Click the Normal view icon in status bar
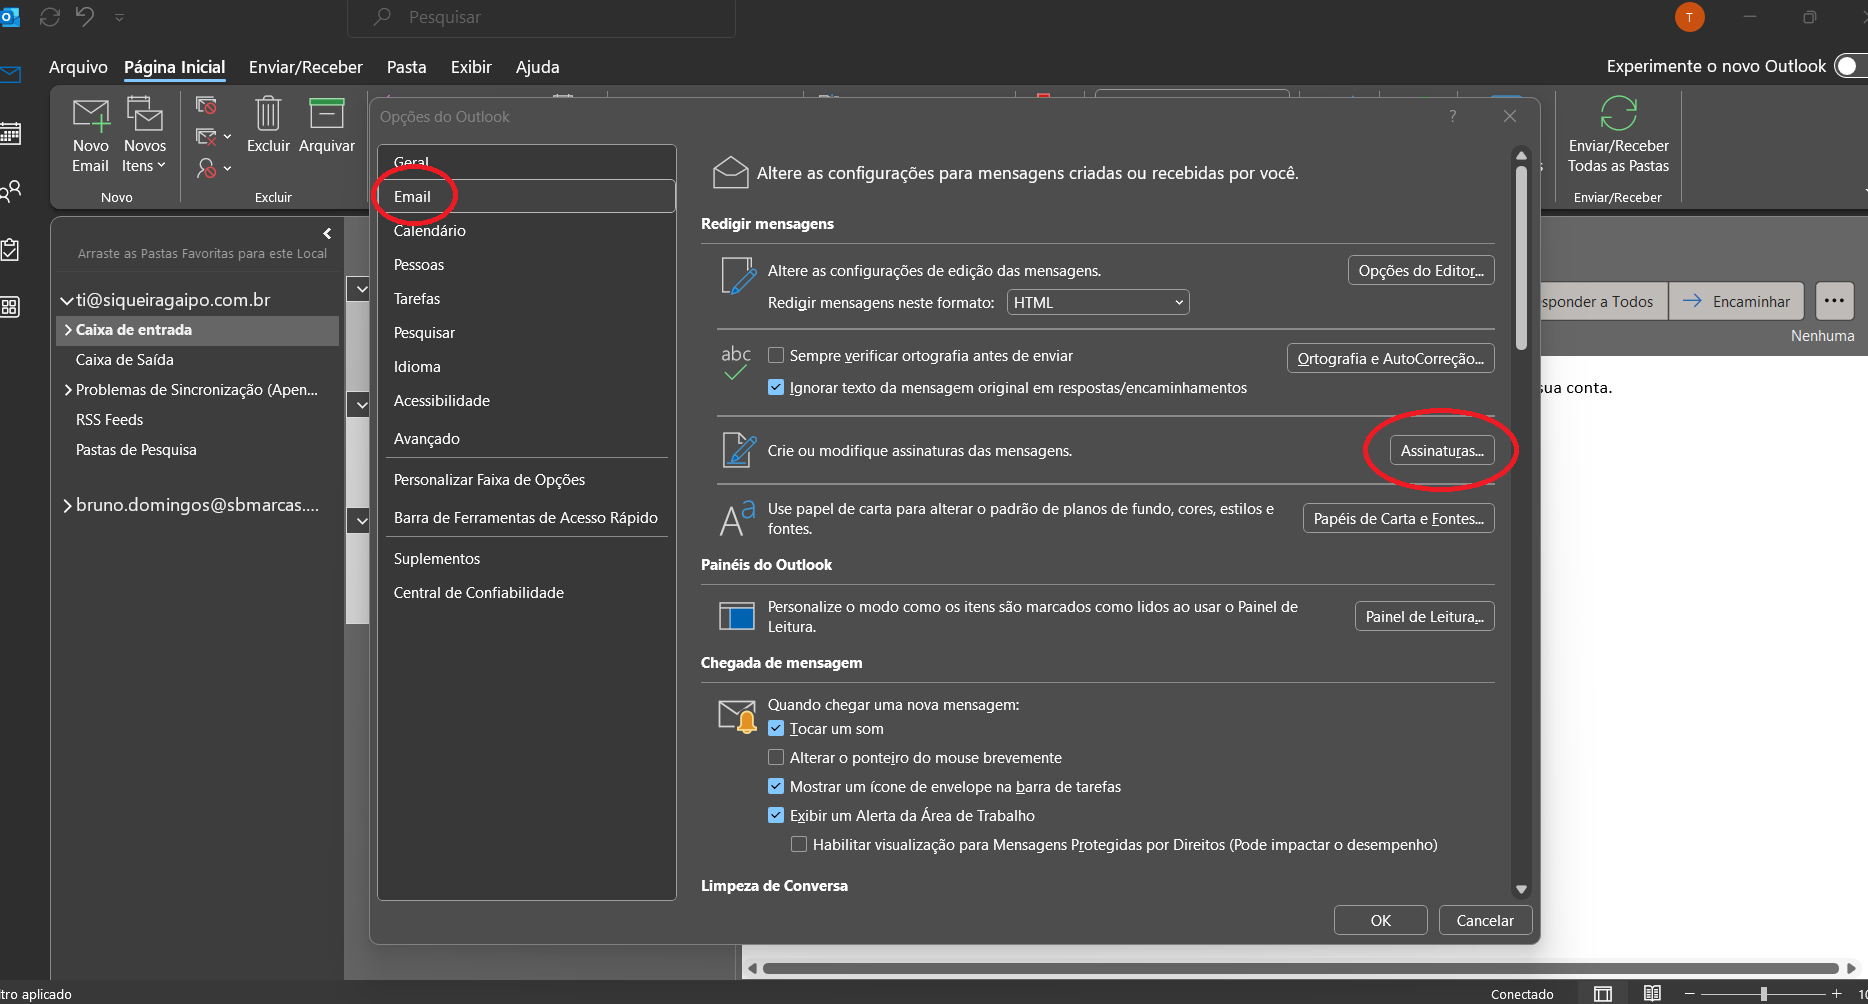 coord(1603,993)
